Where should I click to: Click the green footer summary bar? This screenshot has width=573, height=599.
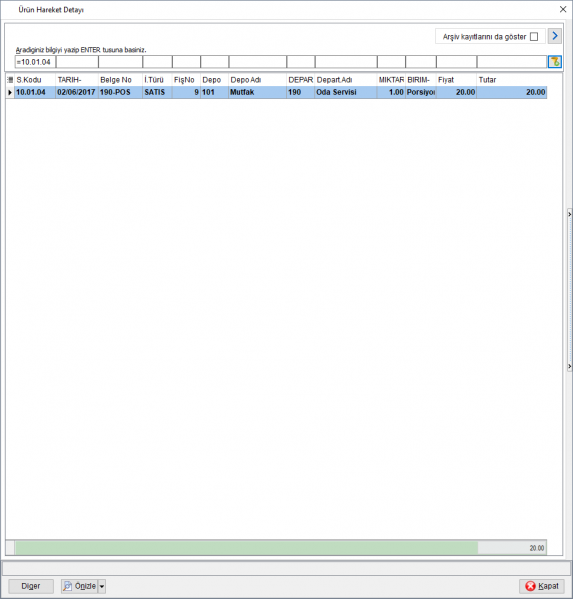click(x=246, y=547)
